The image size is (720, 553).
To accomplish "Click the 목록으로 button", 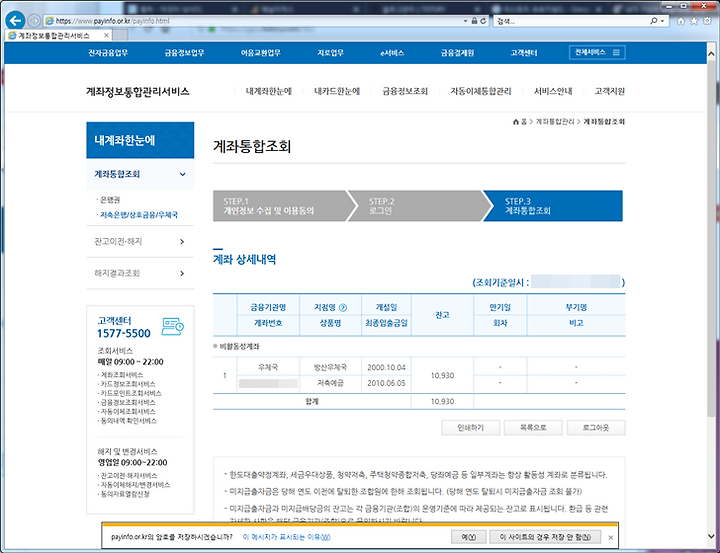I will pyautogui.click(x=533, y=428).
